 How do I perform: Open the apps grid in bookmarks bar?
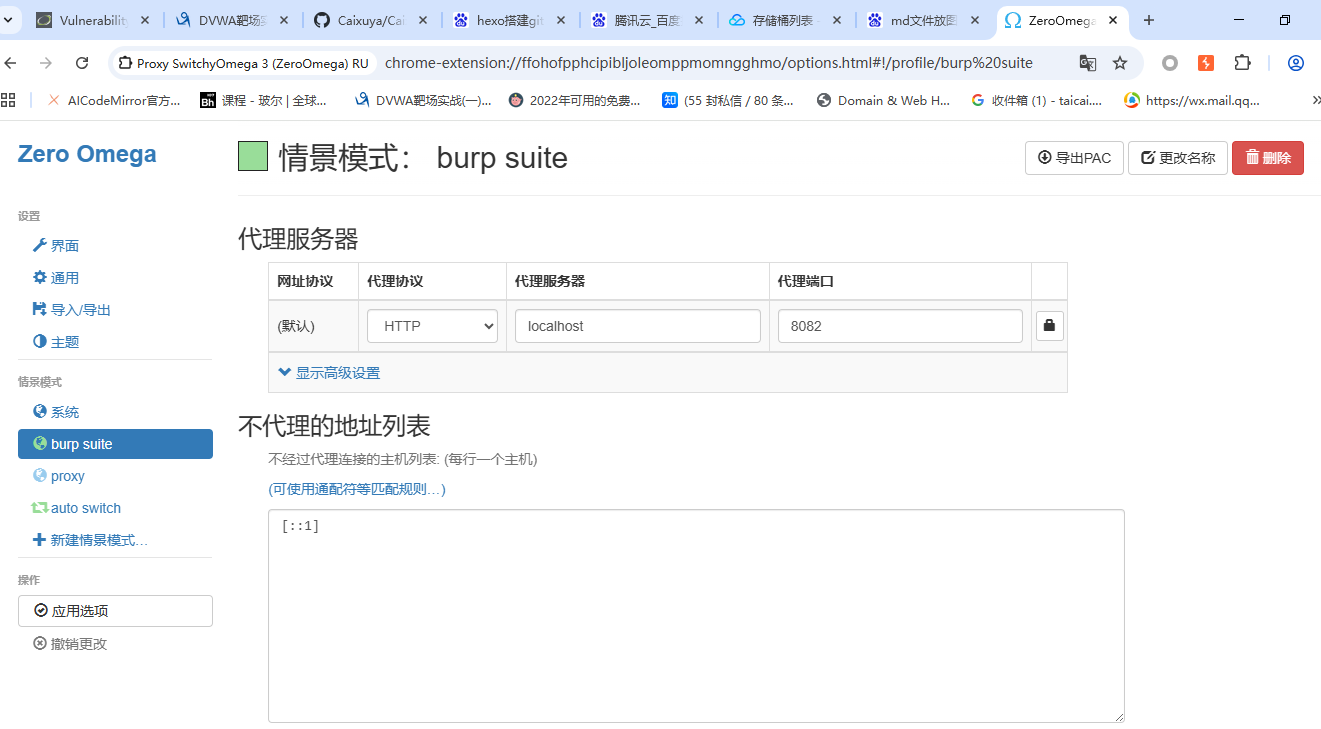click(x=9, y=100)
